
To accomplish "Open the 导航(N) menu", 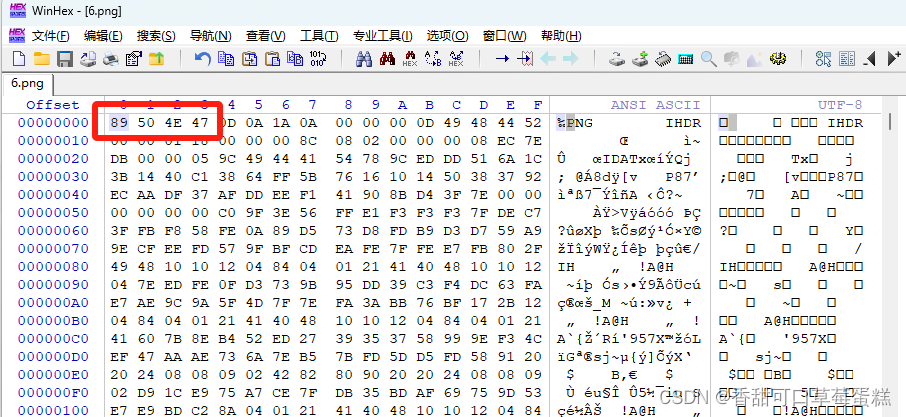I will point(210,36).
